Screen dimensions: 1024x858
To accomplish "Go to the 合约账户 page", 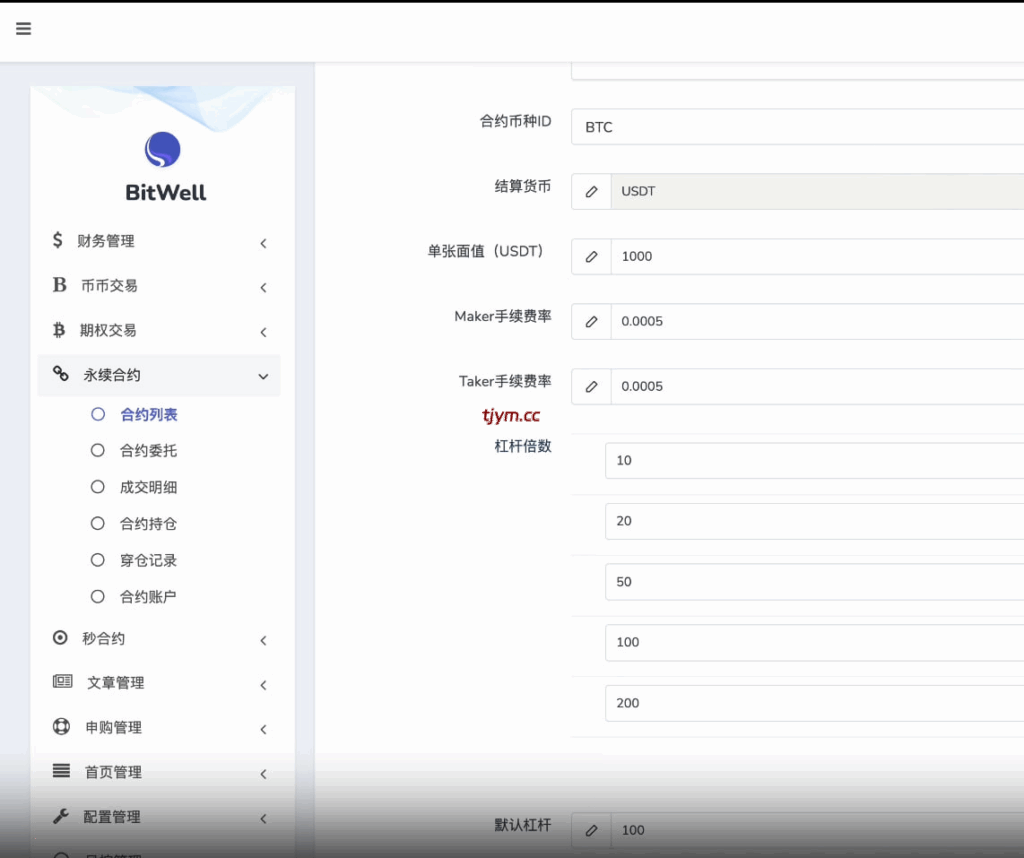I will click(x=148, y=597).
